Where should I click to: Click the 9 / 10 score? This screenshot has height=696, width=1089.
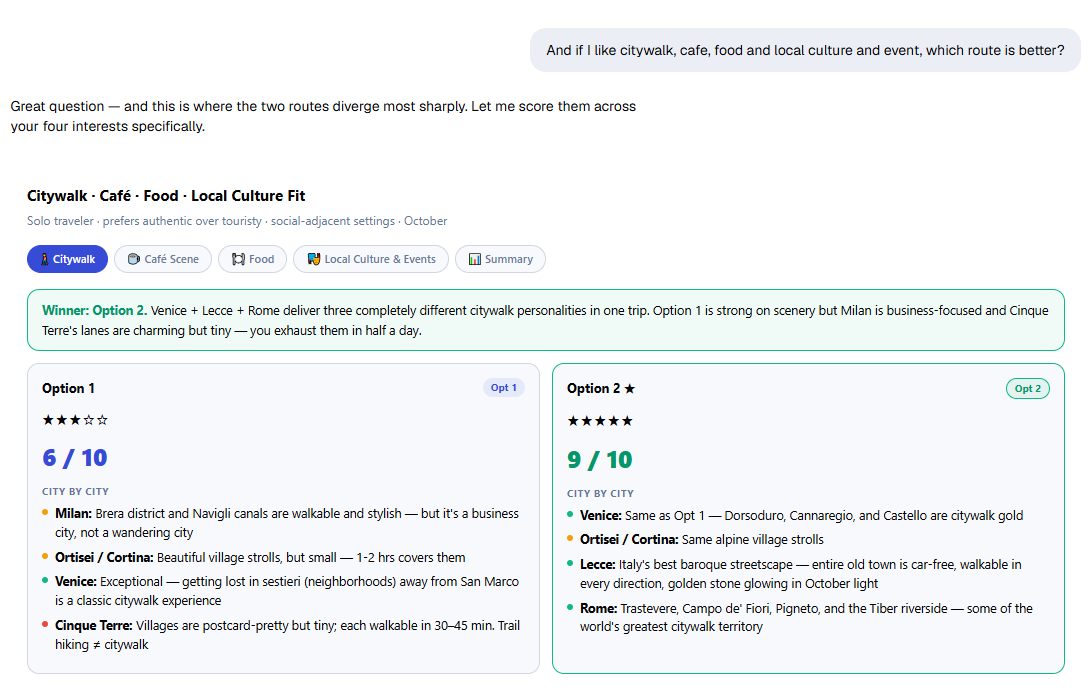tap(600, 460)
